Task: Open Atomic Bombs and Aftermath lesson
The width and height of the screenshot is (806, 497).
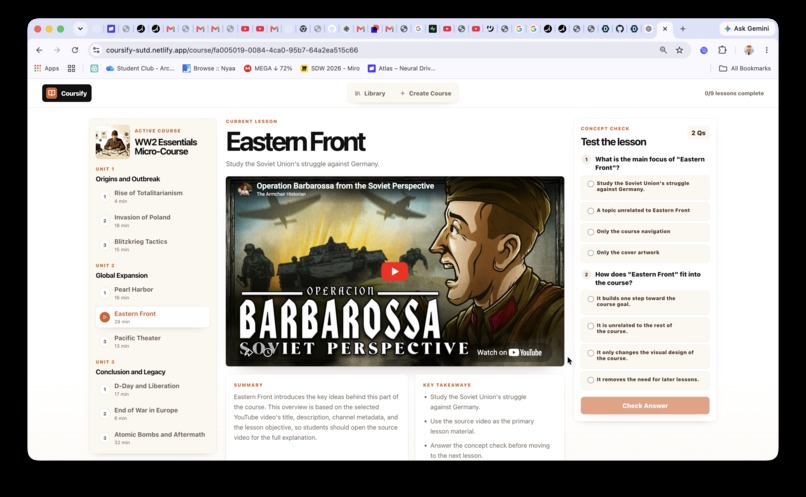Action: click(x=153, y=438)
